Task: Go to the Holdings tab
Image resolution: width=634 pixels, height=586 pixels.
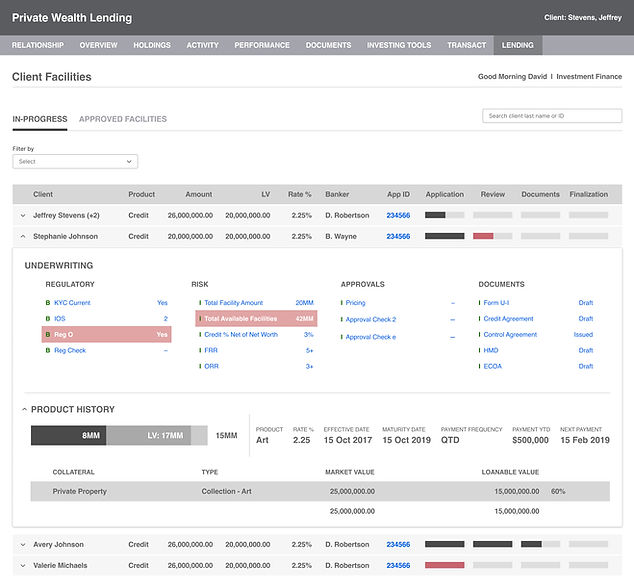Action: click(x=152, y=45)
